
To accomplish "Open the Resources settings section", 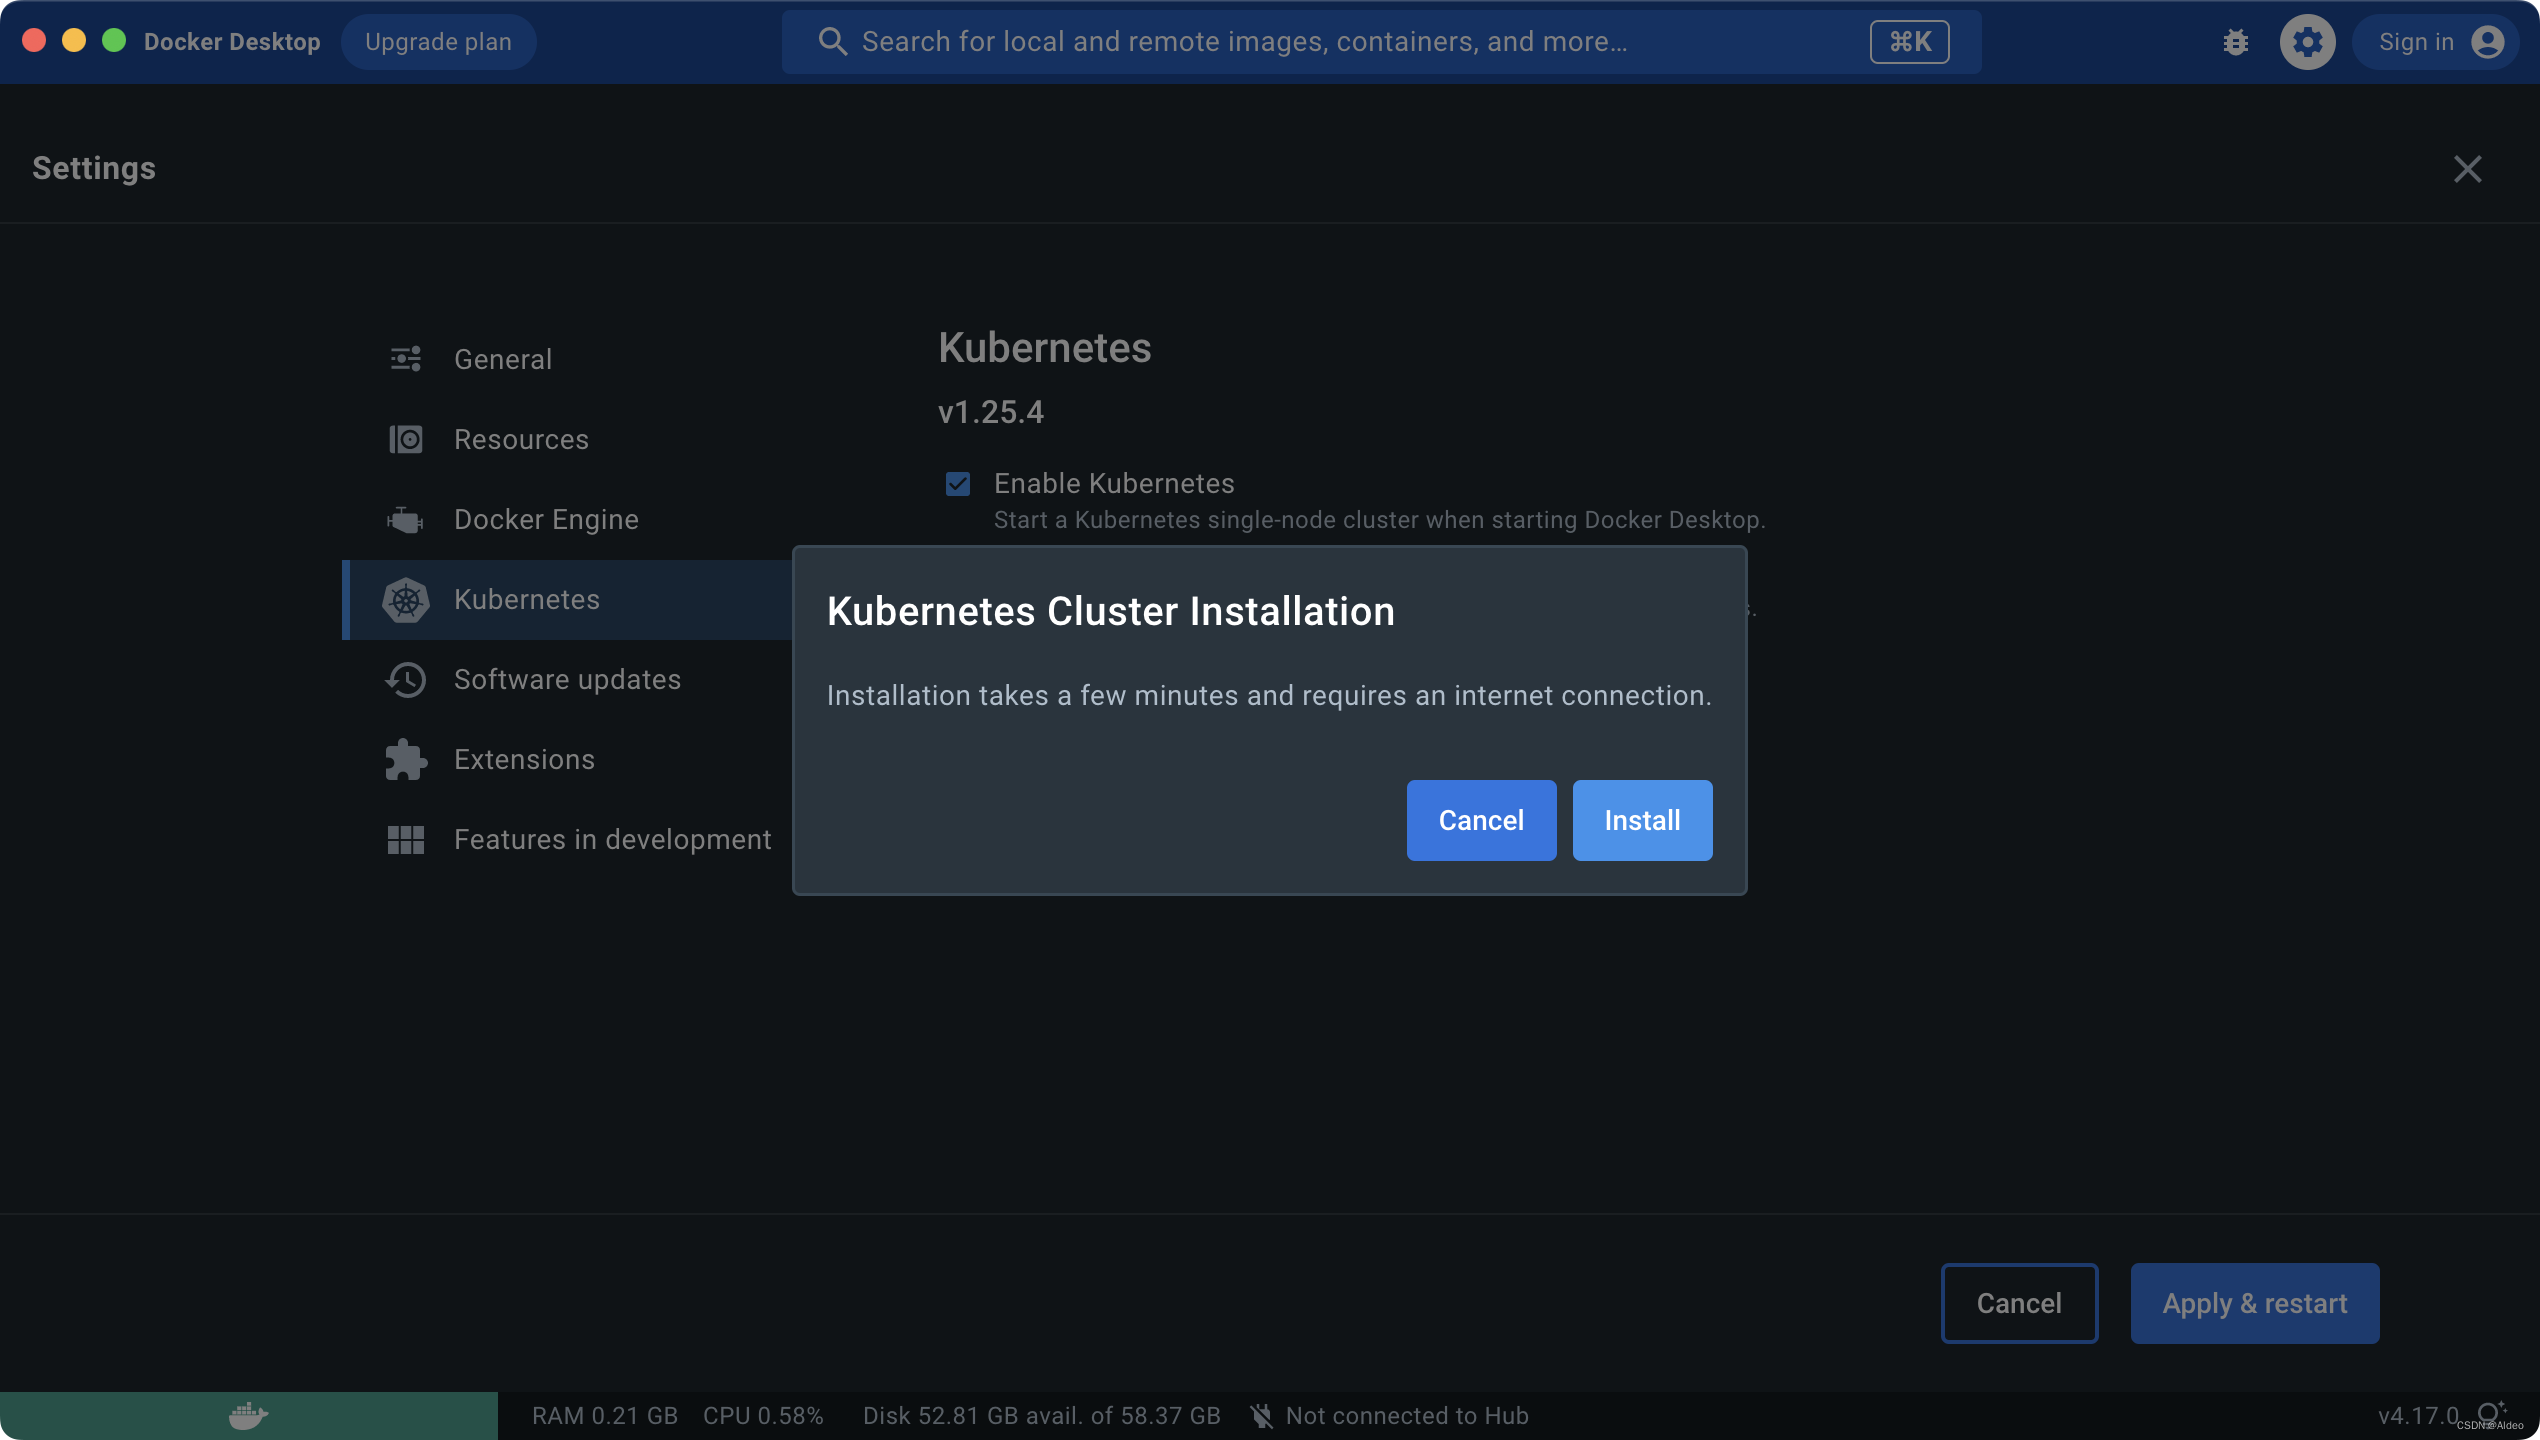I will (567, 439).
